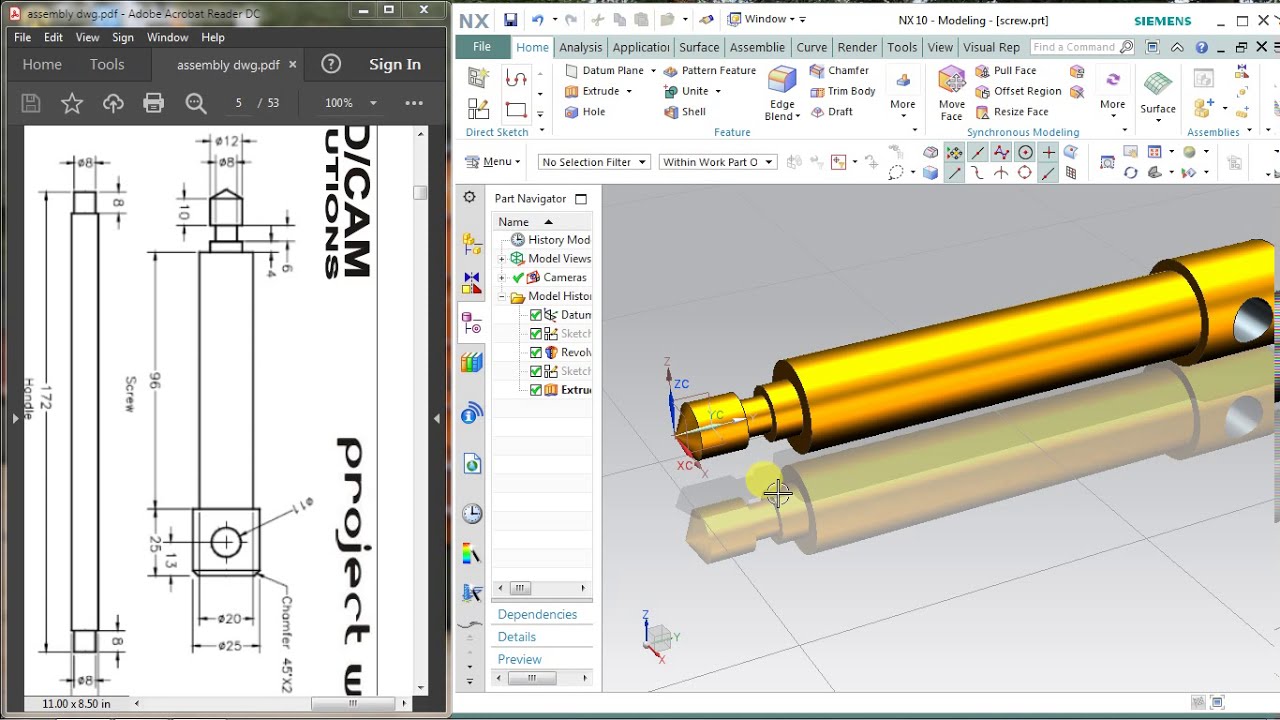Click the PDF page number field

click(239, 103)
